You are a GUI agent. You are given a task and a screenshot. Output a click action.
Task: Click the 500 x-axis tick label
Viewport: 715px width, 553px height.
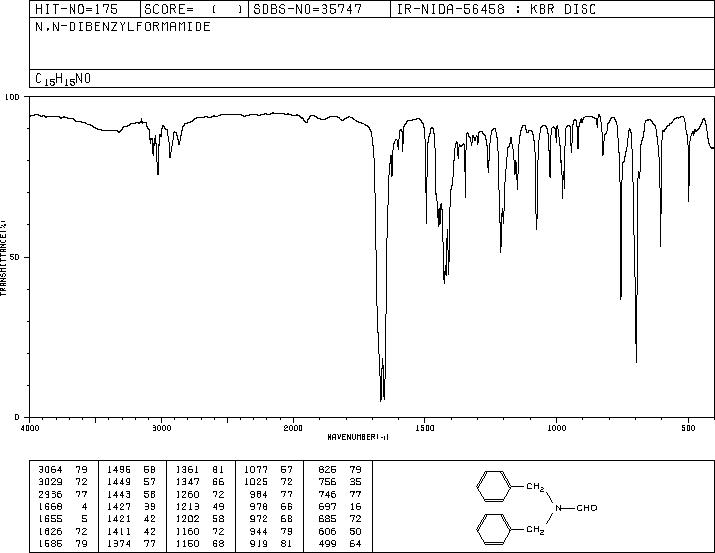(688, 428)
